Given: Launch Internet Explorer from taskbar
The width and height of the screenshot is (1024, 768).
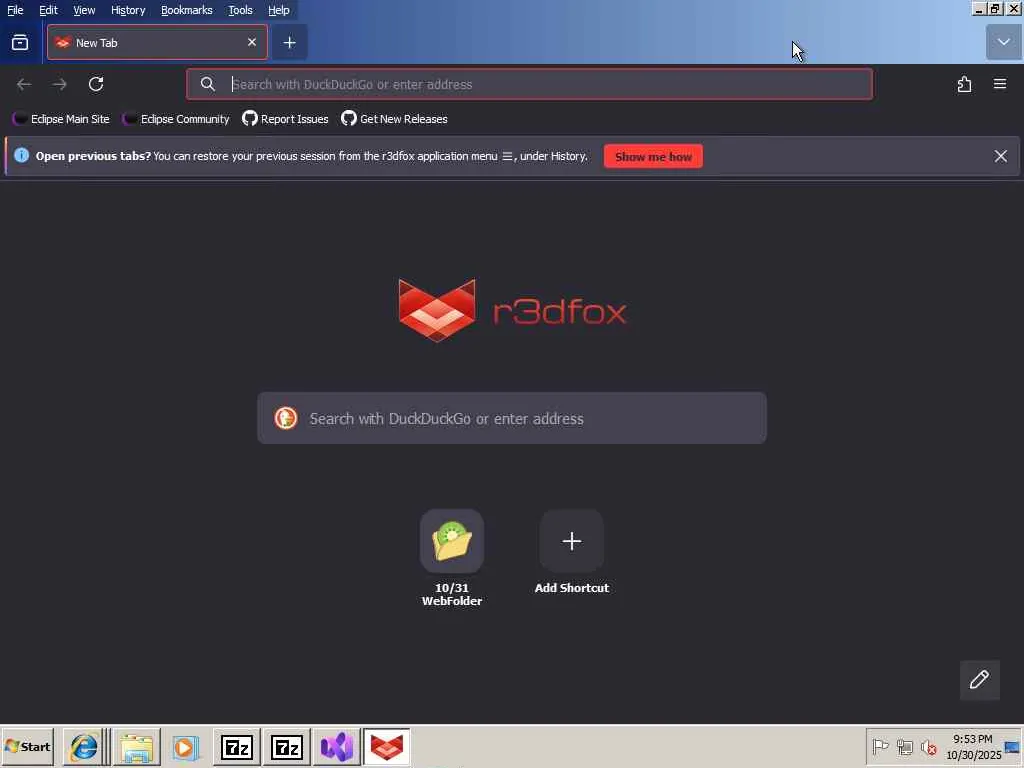Looking at the screenshot, I should [x=84, y=746].
